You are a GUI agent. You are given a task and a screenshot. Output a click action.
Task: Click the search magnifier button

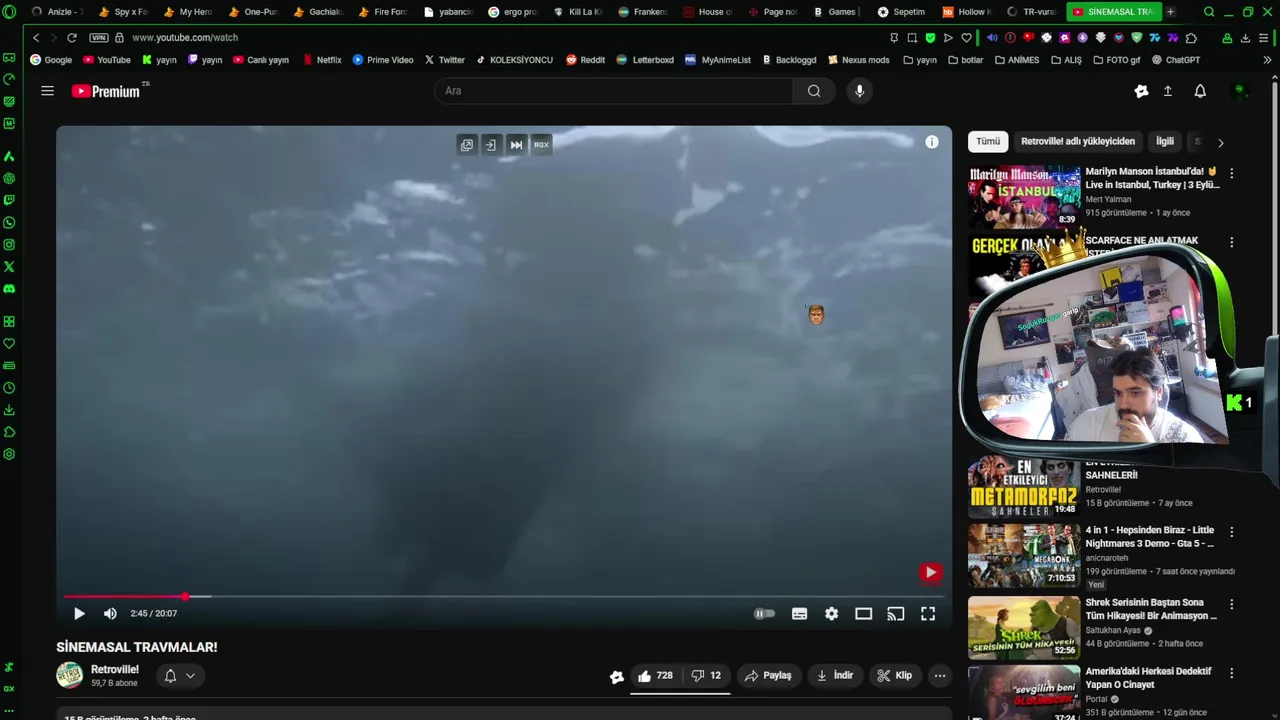814,91
